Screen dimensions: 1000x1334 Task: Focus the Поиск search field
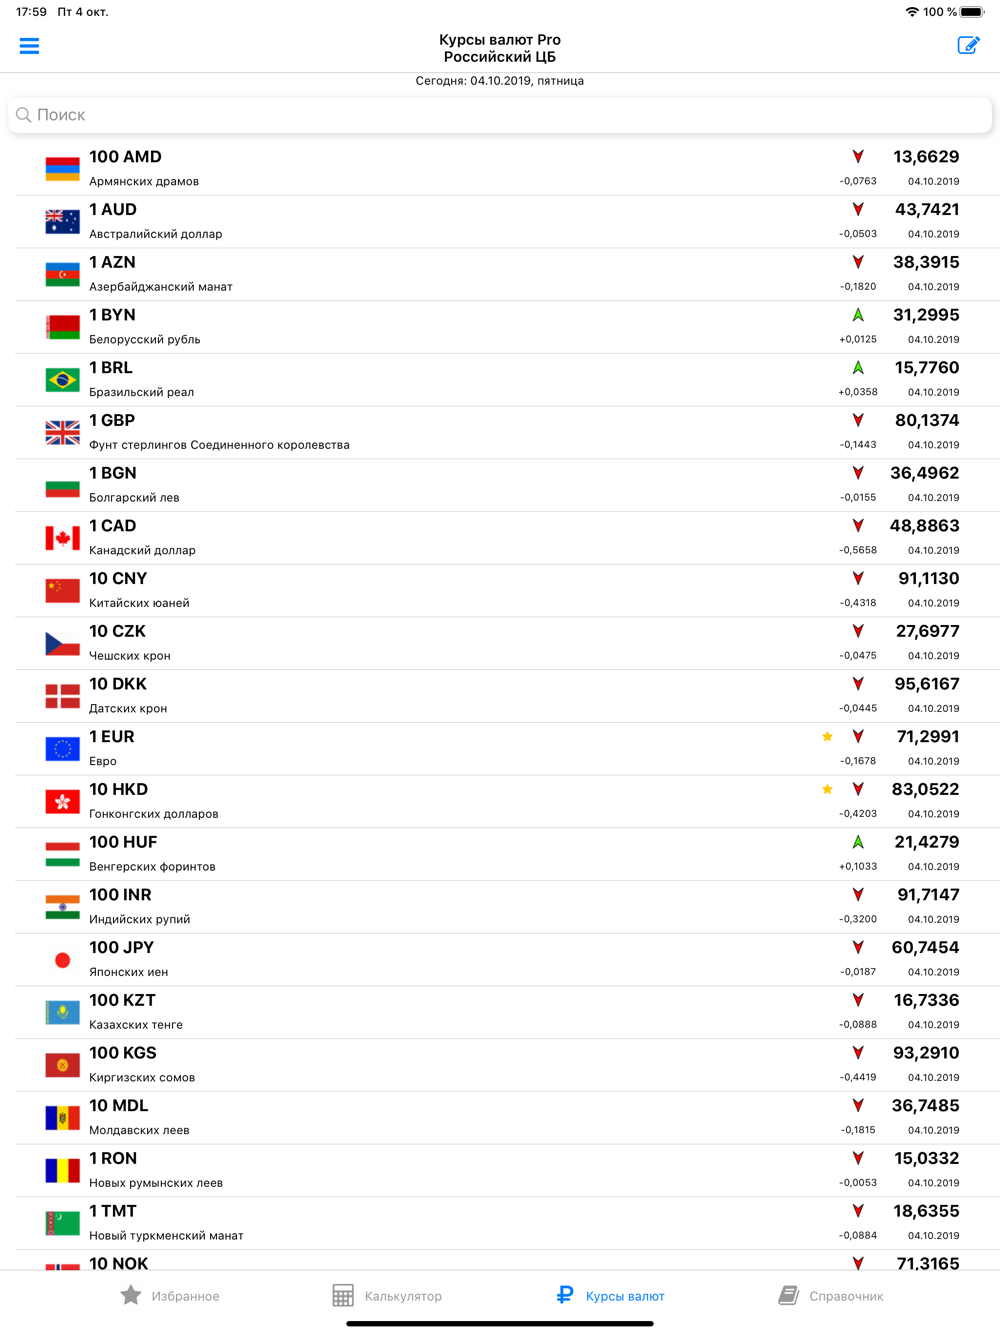pyautogui.click(x=500, y=115)
